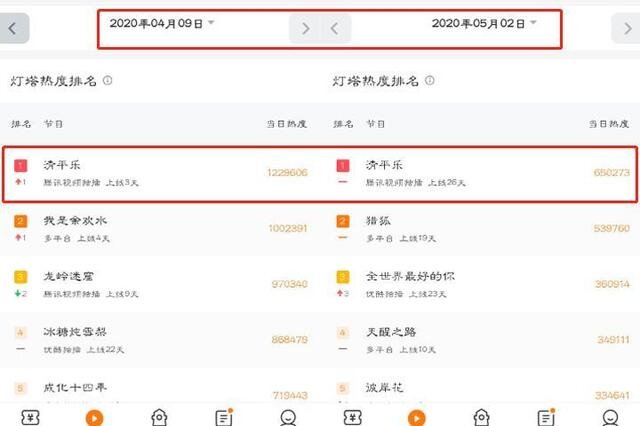Click heat value 539760

coord(612,228)
